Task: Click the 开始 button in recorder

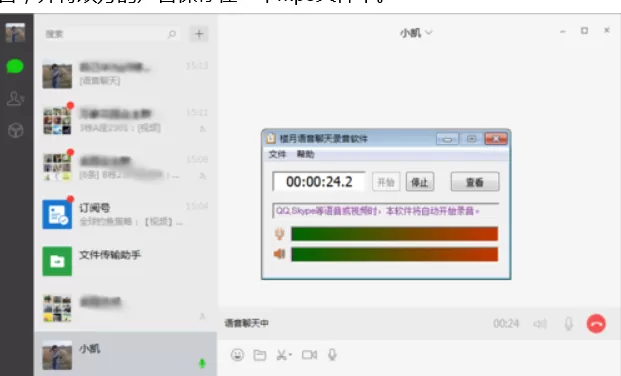Action: (x=386, y=182)
